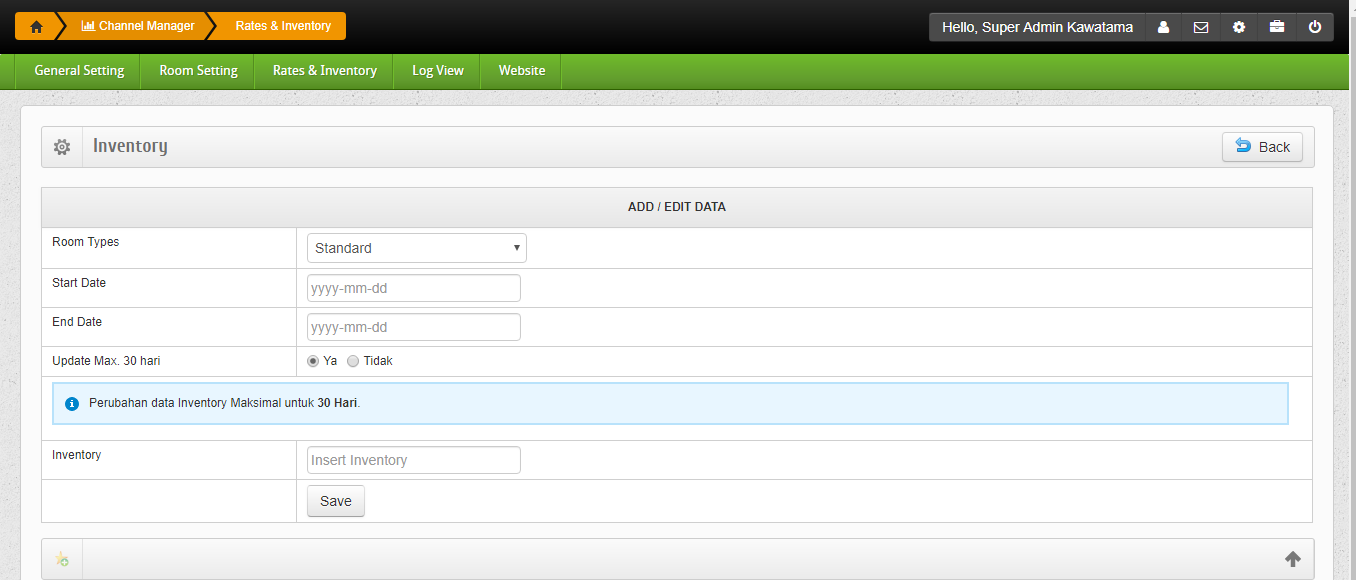Open the Room Types dropdown

click(x=416, y=248)
